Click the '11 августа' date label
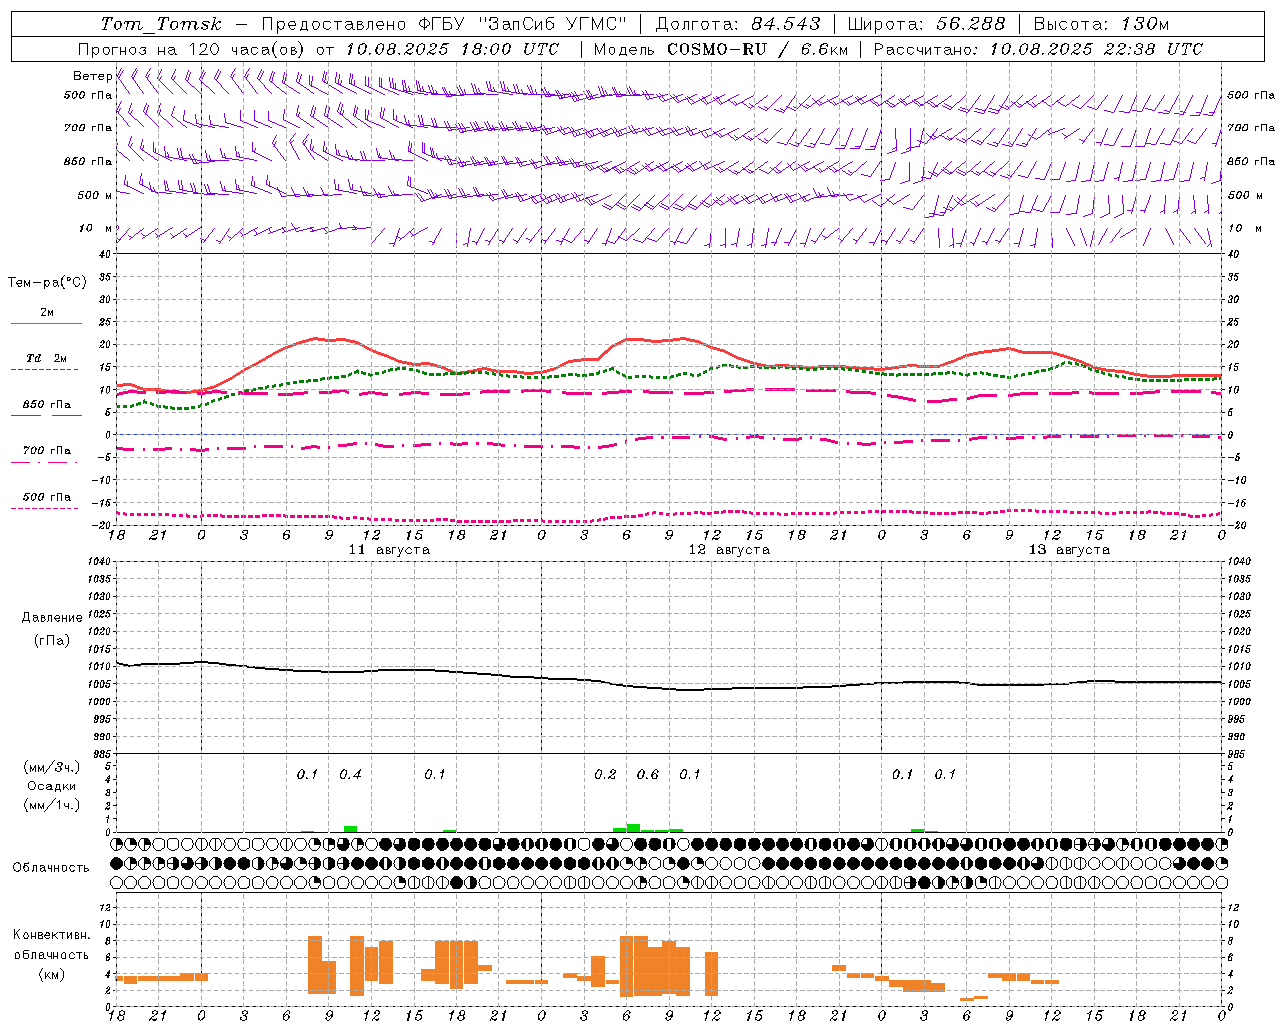 [x=389, y=550]
